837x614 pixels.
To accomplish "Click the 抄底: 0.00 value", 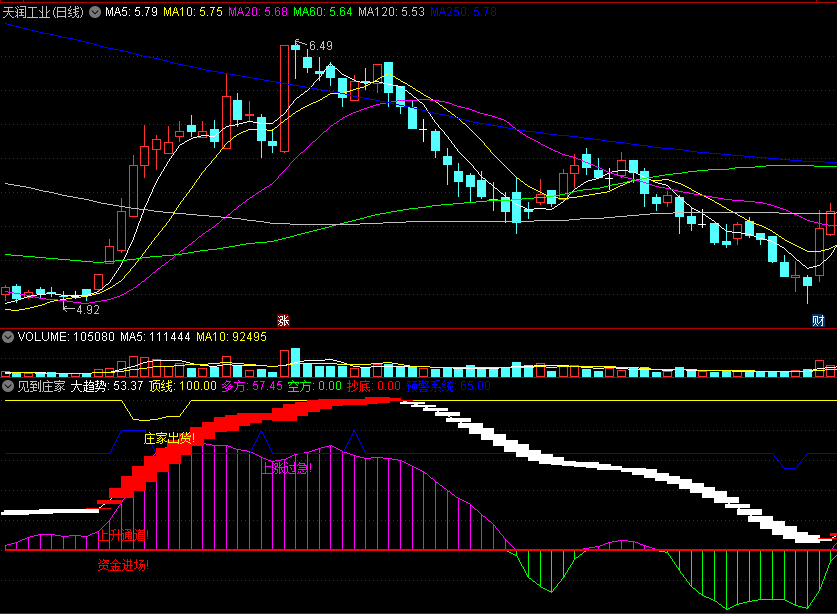I will click(x=374, y=386).
